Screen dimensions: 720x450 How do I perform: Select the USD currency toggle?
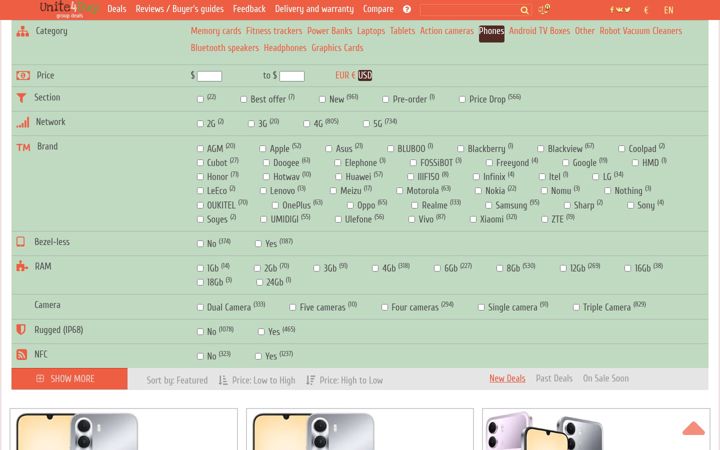[x=365, y=75]
